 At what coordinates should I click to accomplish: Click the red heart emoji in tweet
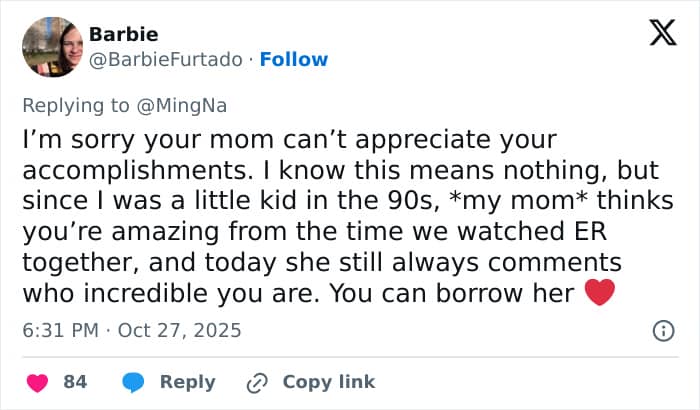tap(598, 295)
